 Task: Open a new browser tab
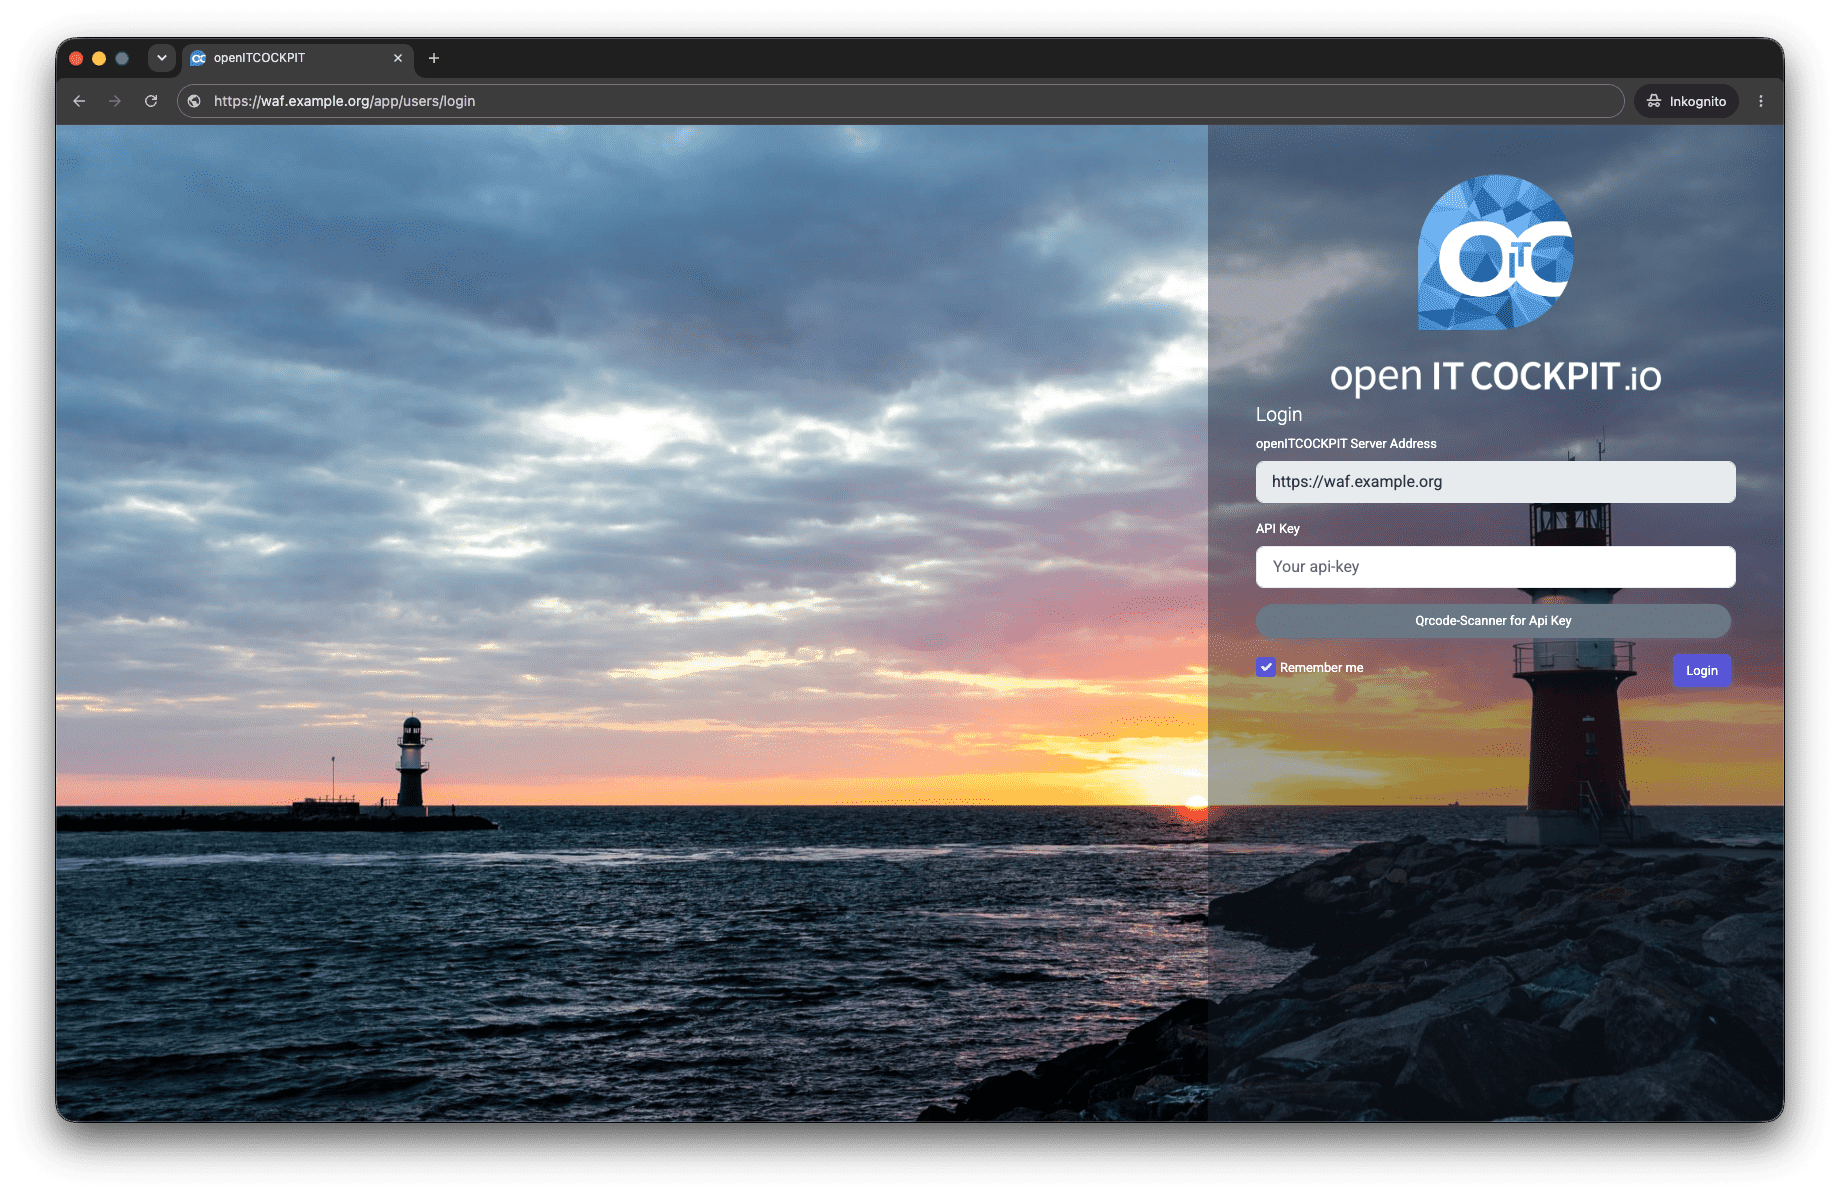434,58
